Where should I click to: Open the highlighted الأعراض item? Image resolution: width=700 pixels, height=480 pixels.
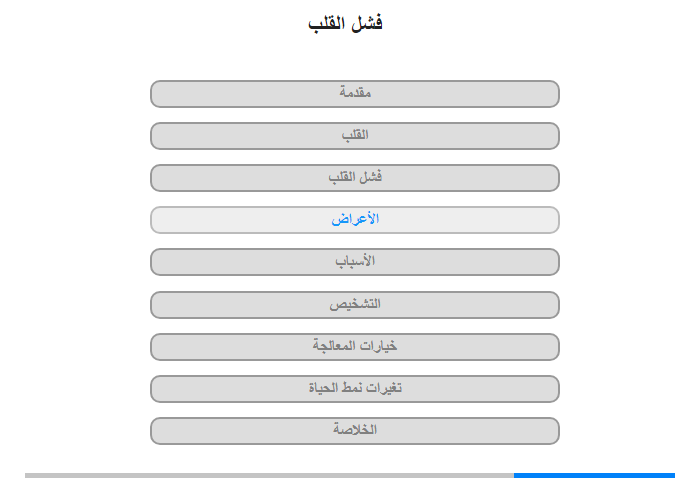coord(355,220)
